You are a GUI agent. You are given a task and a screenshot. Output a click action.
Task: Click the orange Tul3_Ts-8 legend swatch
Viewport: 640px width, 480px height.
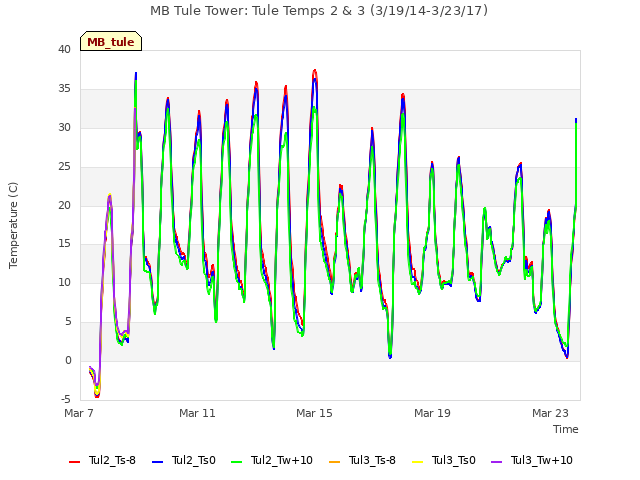pos(334,462)
